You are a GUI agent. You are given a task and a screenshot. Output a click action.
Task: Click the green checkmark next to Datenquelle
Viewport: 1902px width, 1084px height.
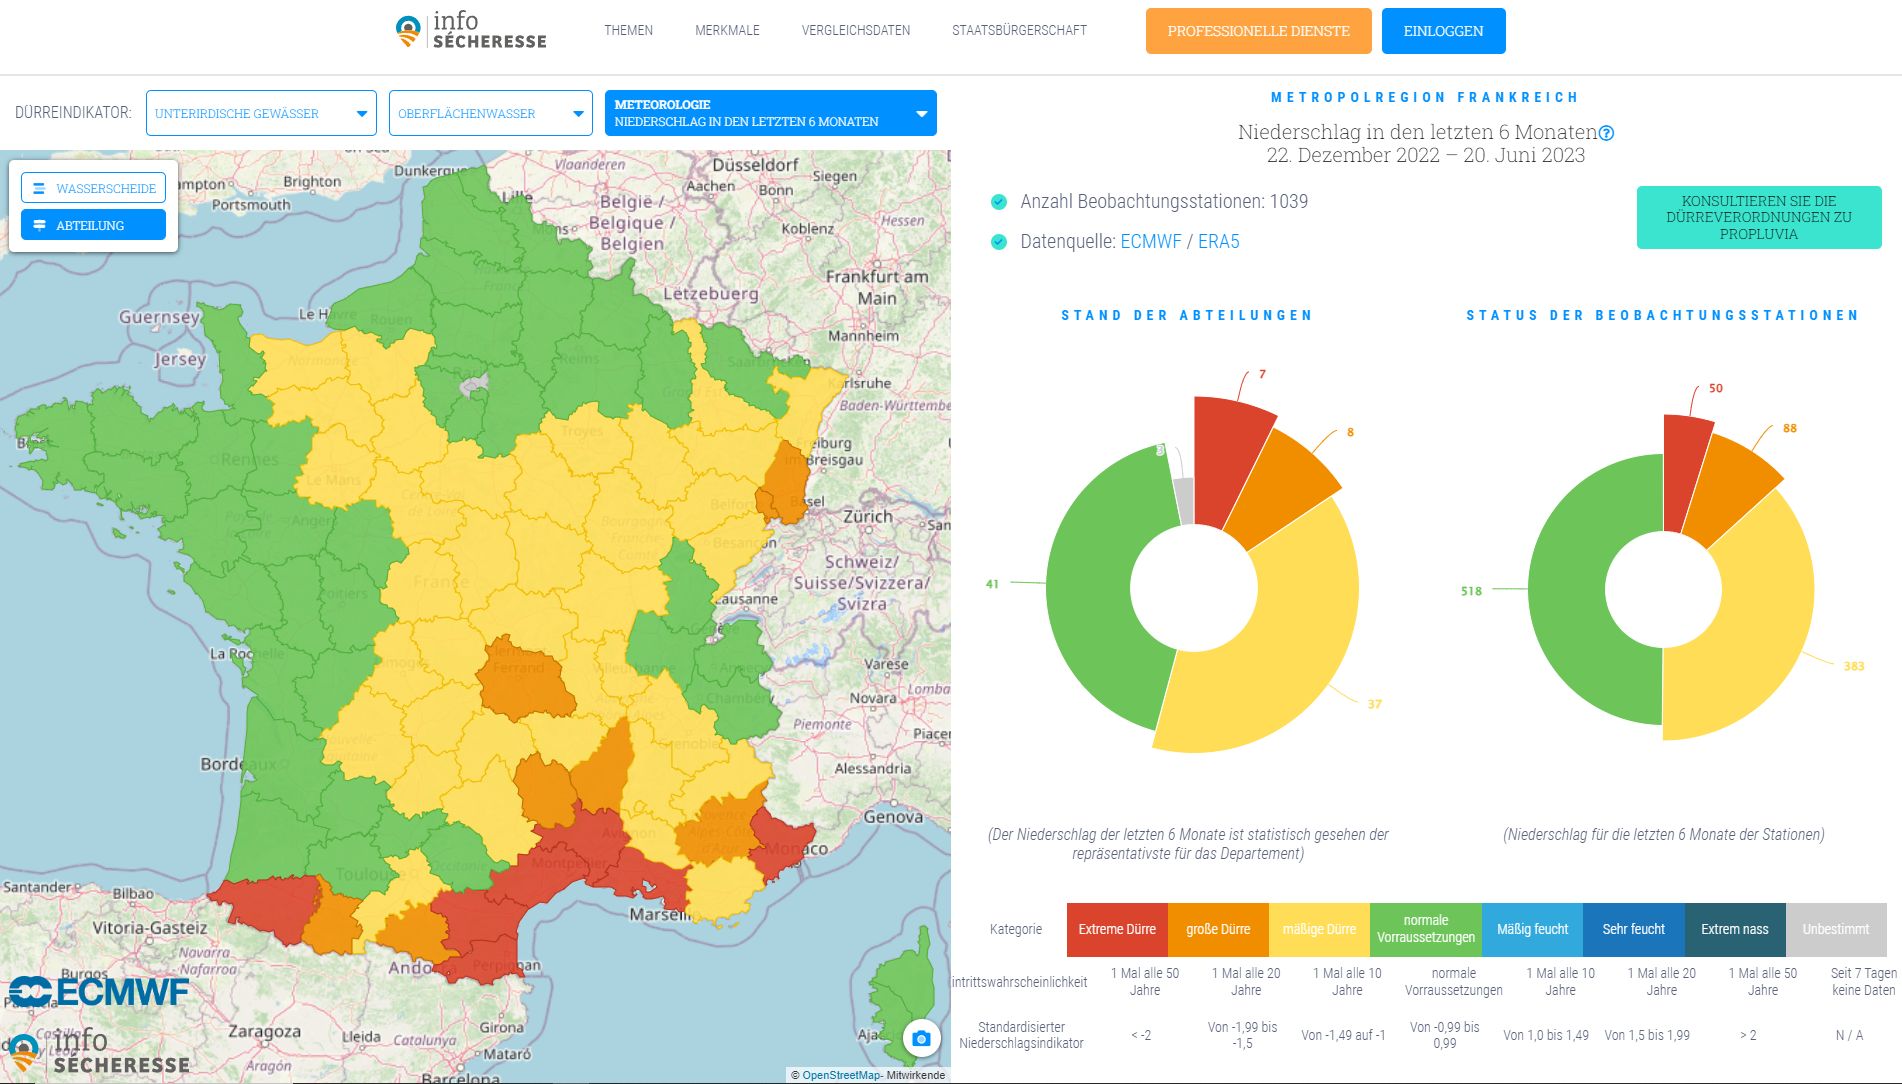coord(998,242)
